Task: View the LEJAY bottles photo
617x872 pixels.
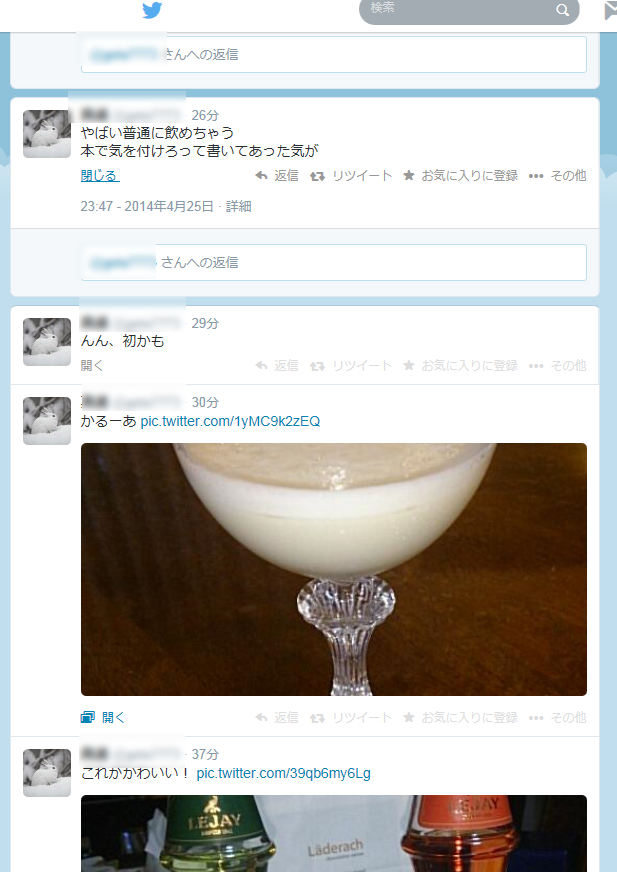Action: click(334, 834)
